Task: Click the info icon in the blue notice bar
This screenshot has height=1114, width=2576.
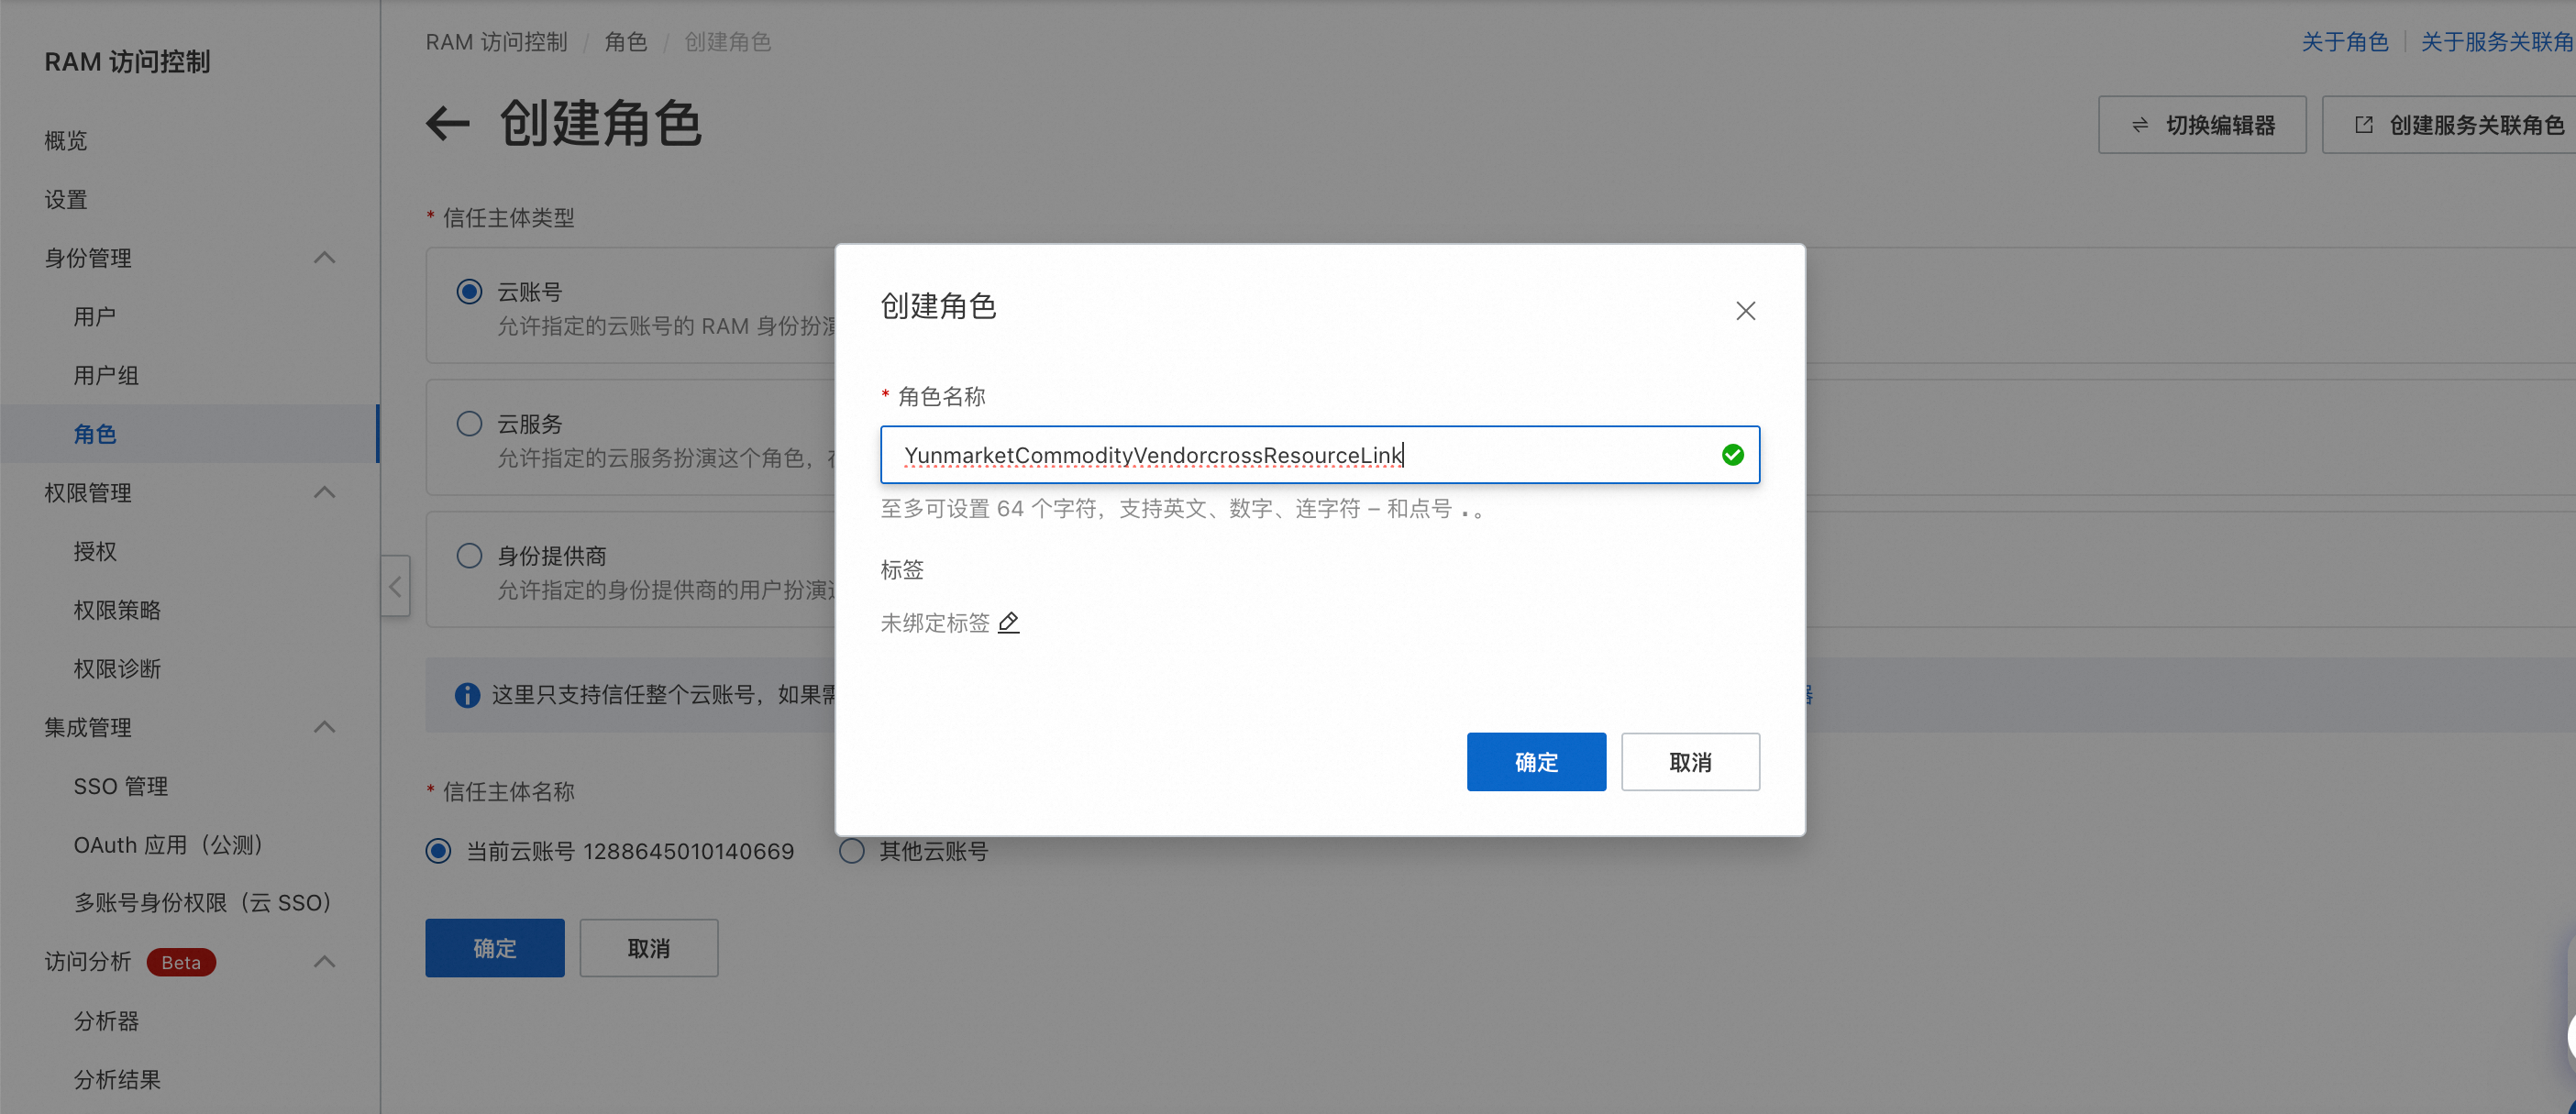Action: [x=466, y=694]
